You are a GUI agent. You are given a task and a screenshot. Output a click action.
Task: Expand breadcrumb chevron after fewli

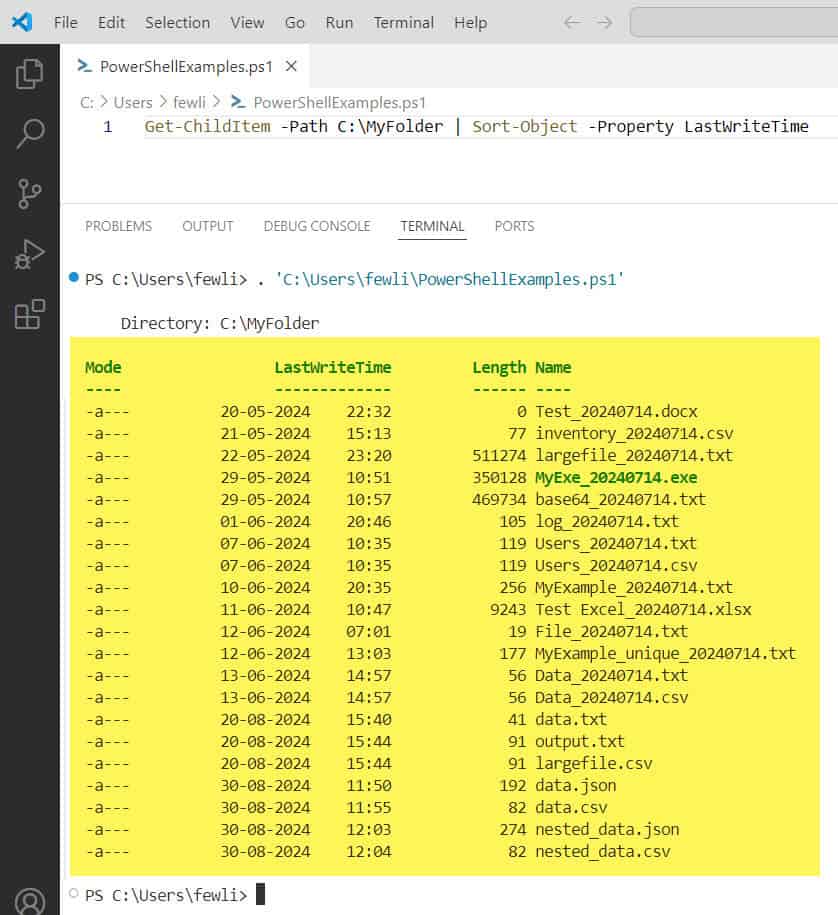point(217,102)
